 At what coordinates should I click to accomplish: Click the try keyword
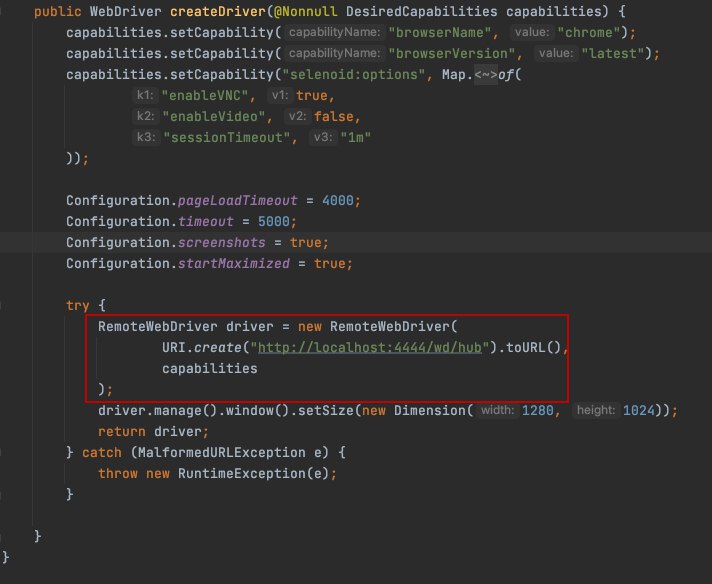[x=78, y=306]
